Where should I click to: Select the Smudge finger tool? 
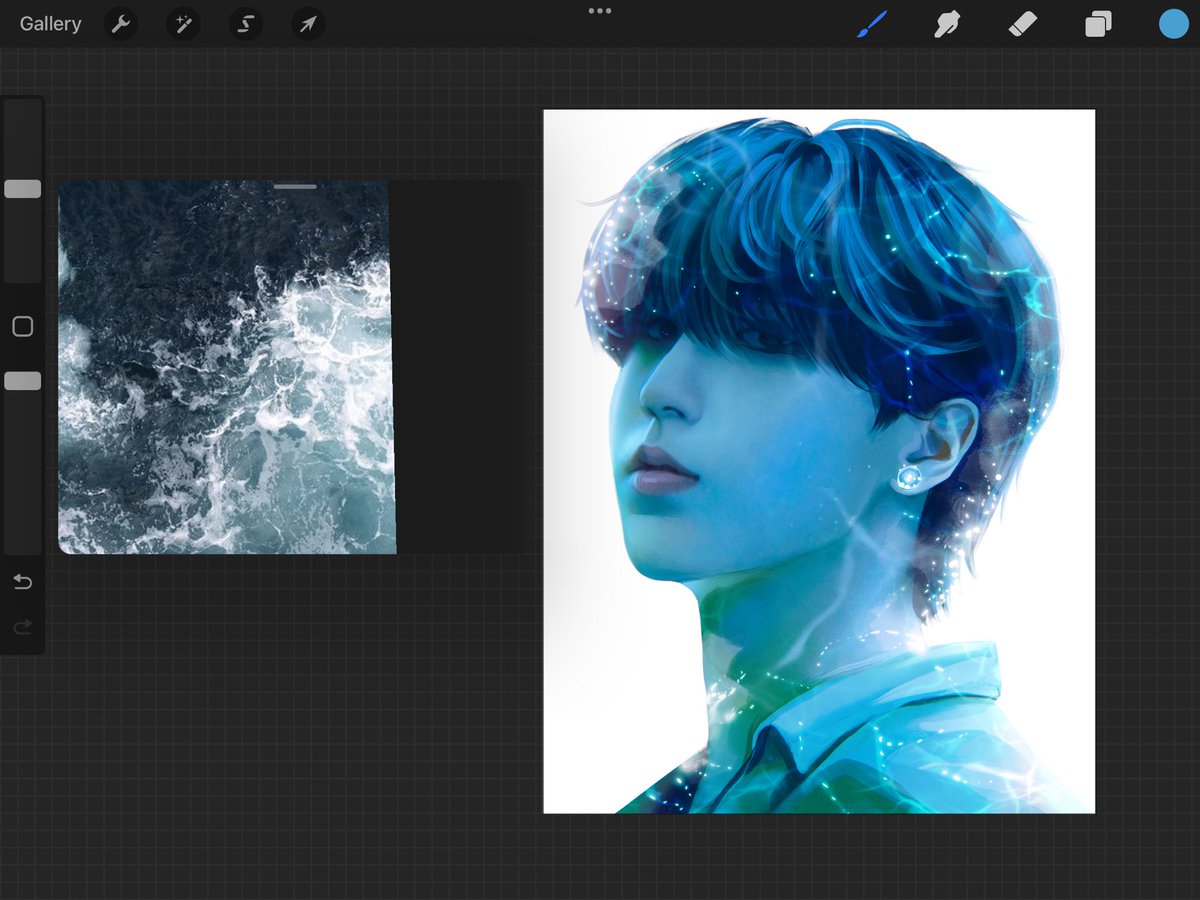[x=946, y=24]
